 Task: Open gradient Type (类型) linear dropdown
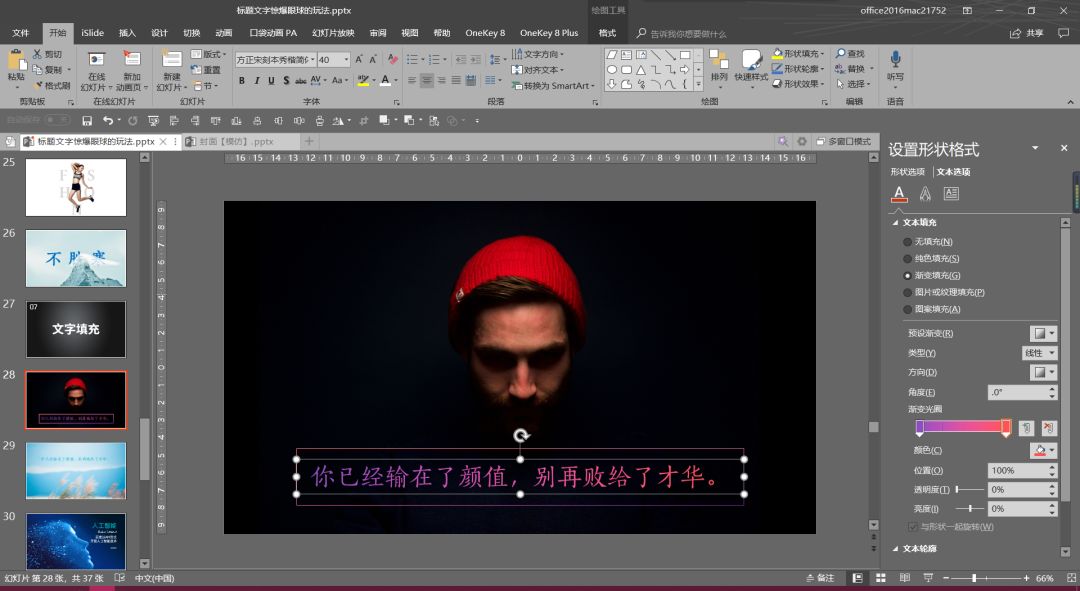[1039, 353]
